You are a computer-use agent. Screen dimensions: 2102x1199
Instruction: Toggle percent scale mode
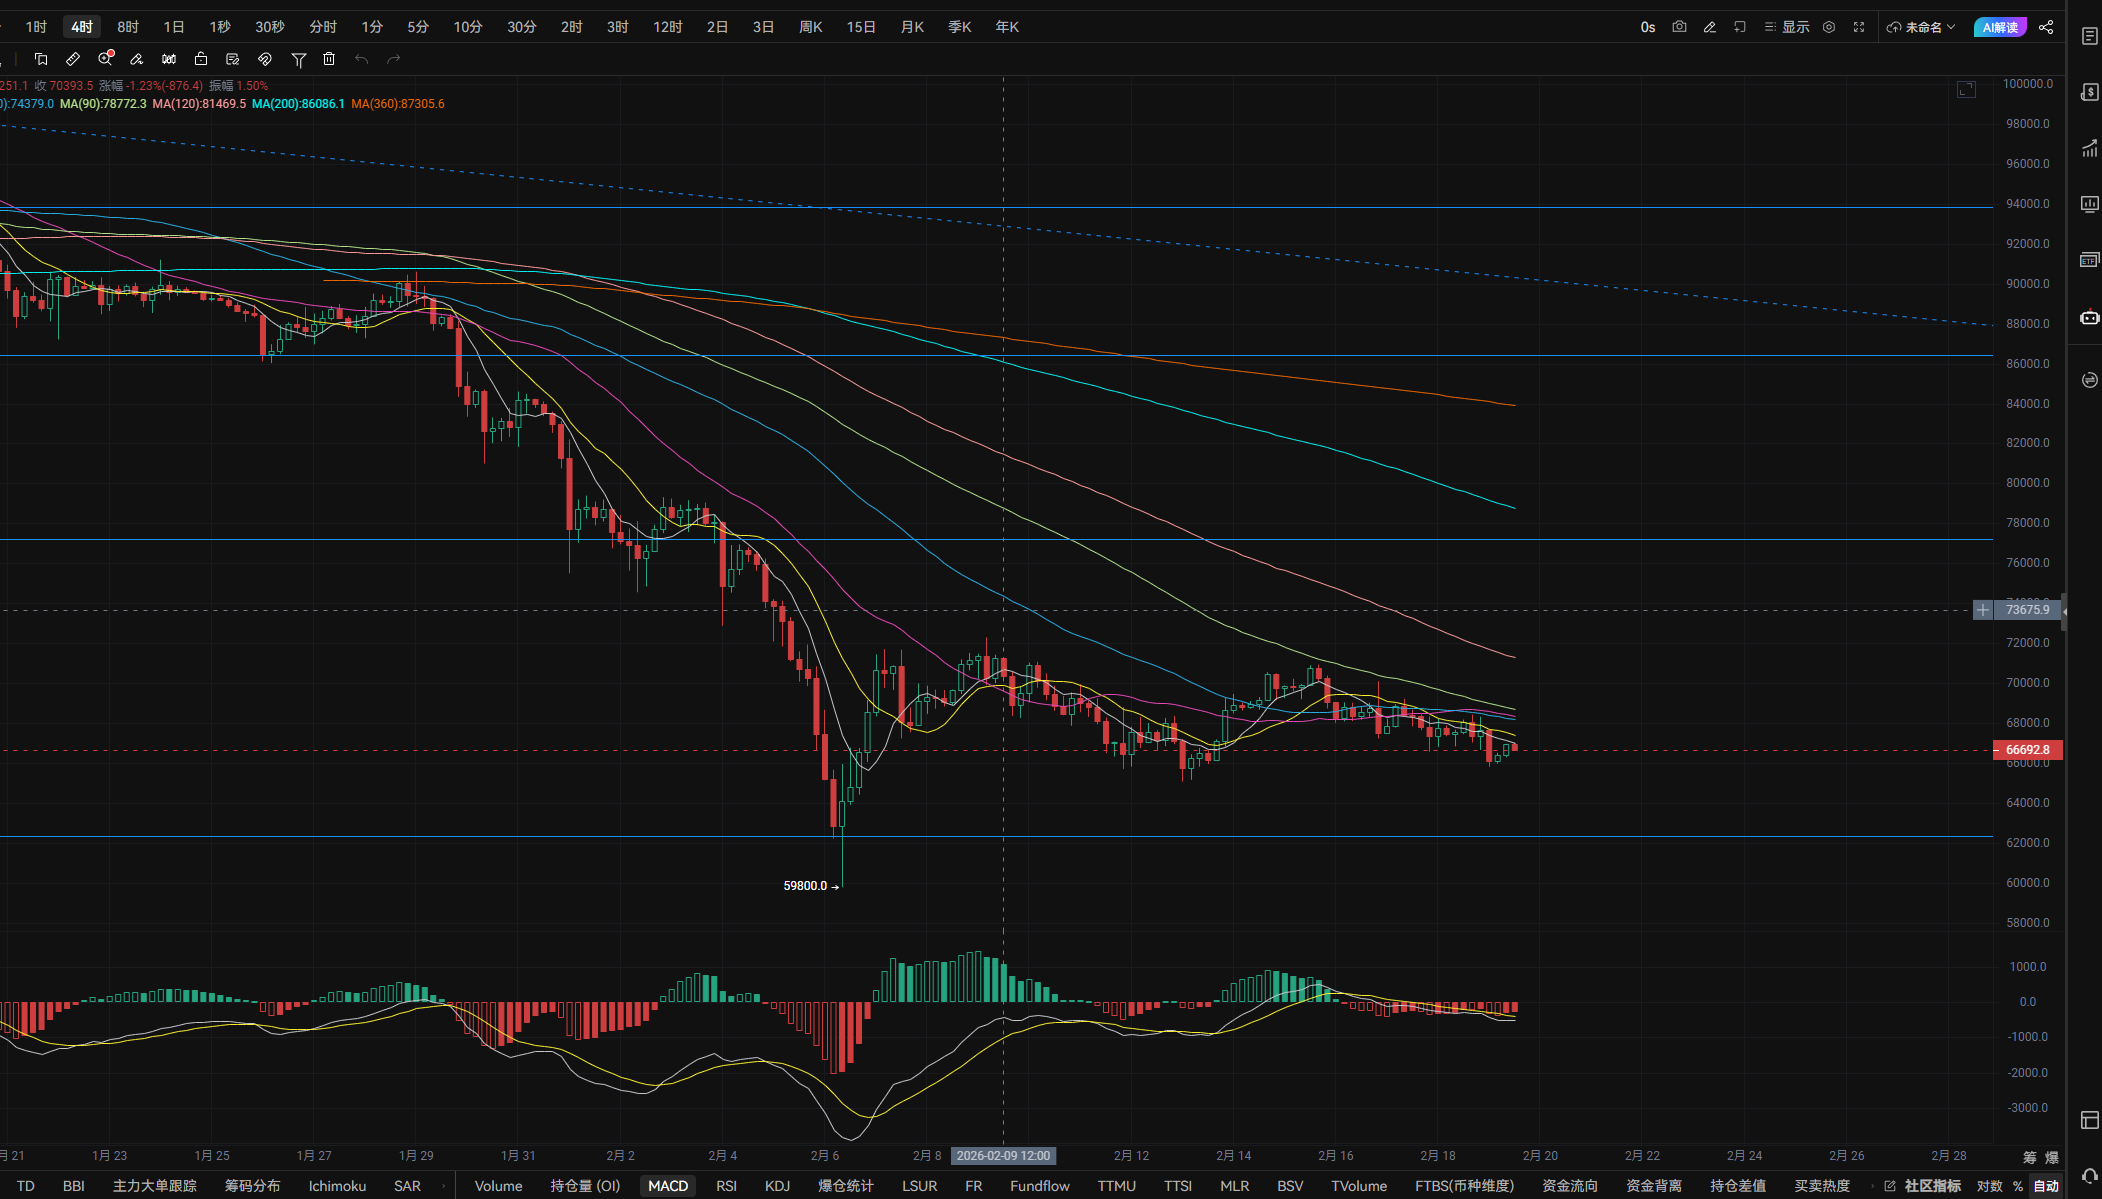point(2018,1186)
